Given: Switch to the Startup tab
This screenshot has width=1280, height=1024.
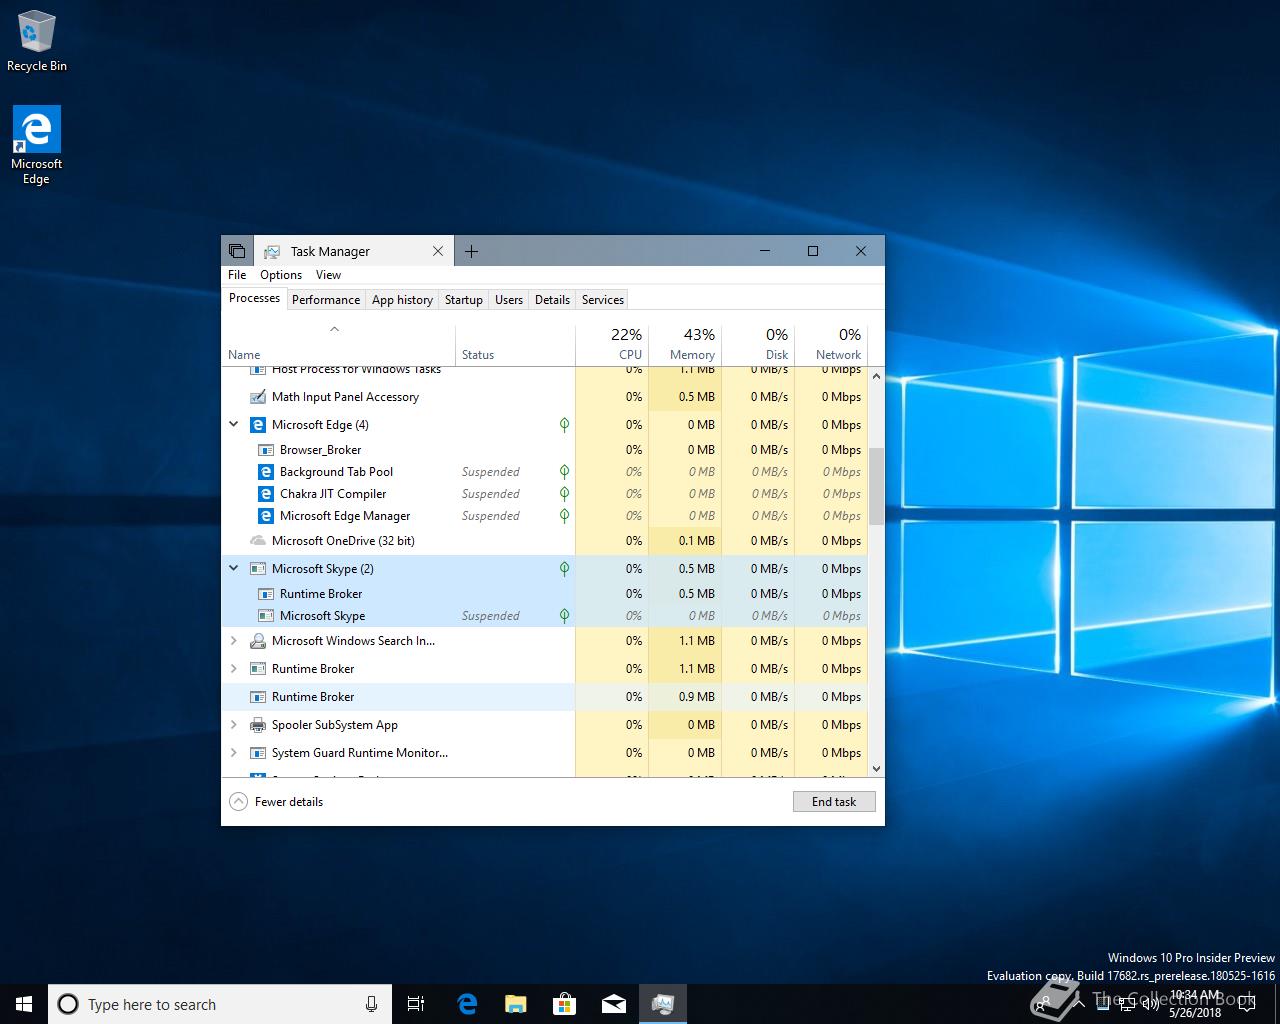Looking at the screenshot, I should 463,300.
